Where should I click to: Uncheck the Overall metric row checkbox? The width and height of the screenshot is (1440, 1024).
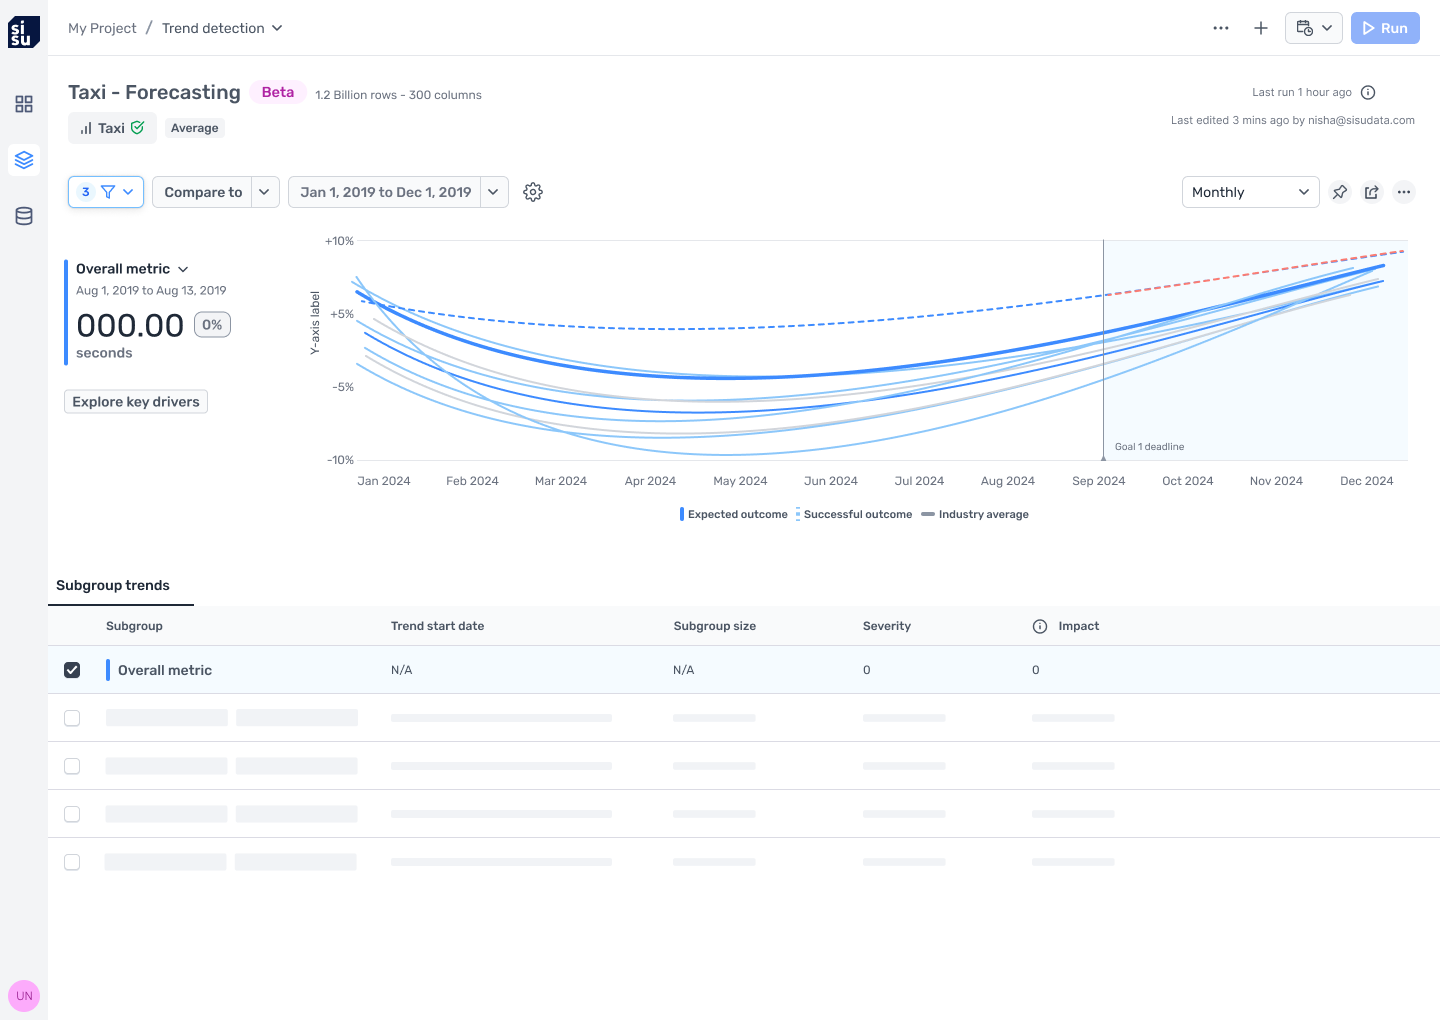pos(72,670)
